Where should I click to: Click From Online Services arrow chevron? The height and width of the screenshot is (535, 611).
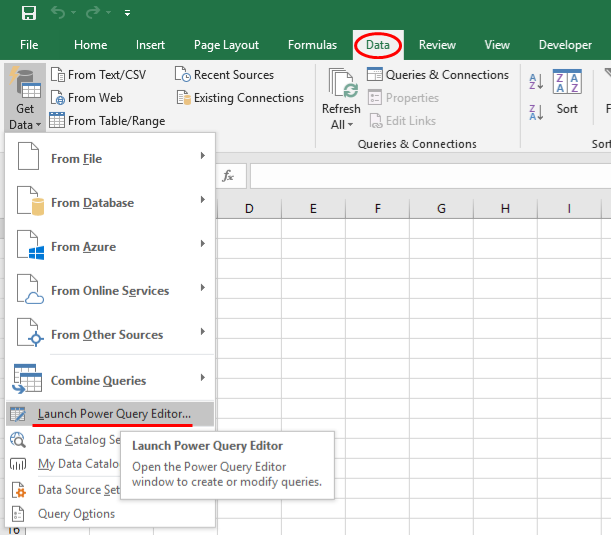(x=203, y=288)
